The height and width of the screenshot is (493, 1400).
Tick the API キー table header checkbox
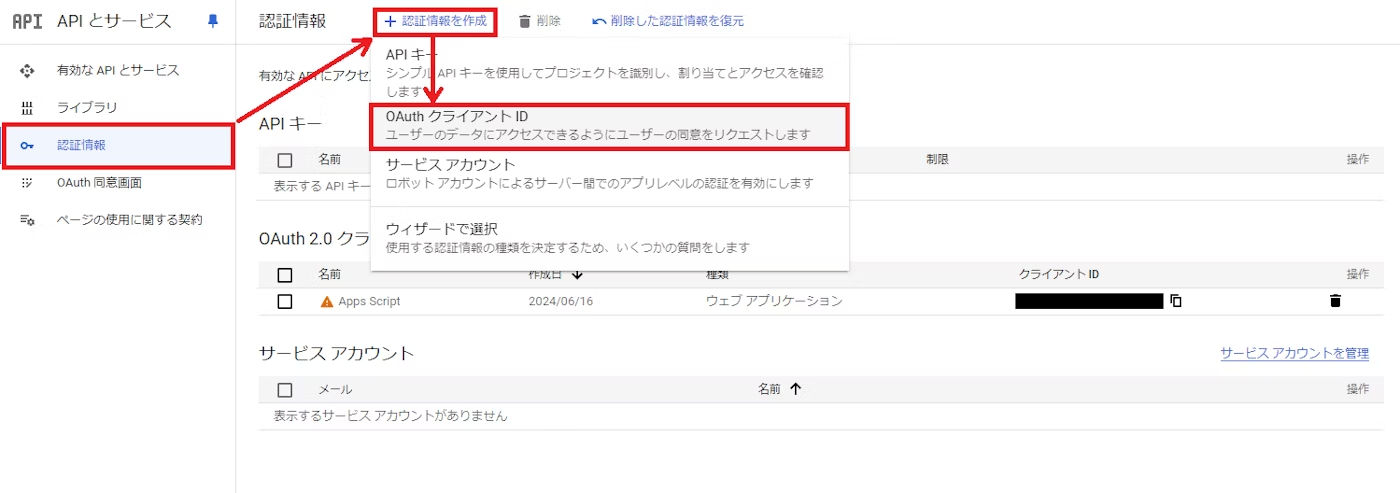[x=285, y=160]
